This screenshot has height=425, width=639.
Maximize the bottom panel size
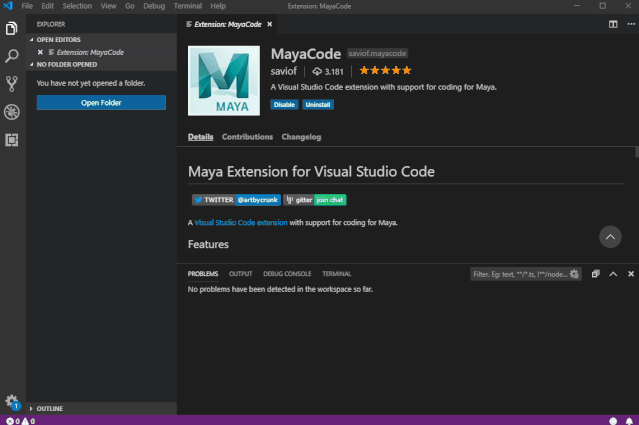pos(613,274)
